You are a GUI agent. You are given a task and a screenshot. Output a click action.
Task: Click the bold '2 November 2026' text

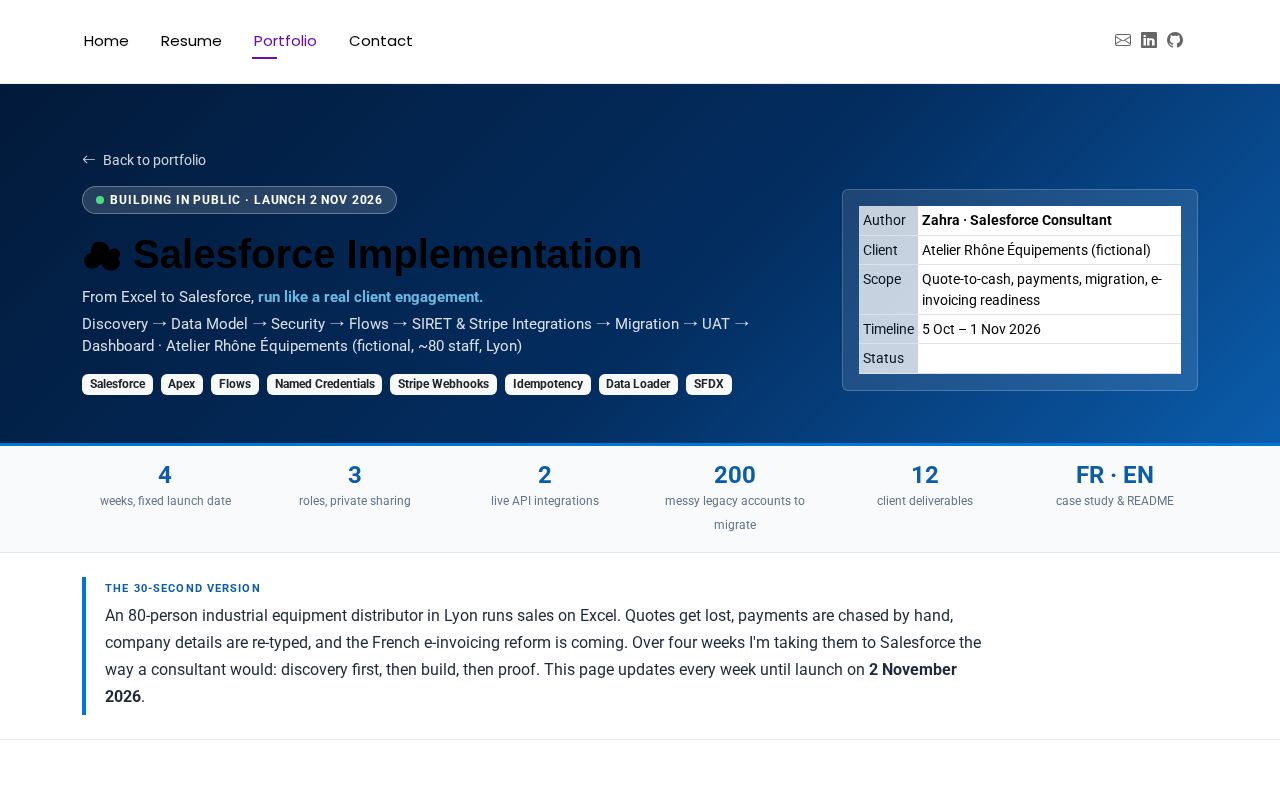click(x=531, y=683)
